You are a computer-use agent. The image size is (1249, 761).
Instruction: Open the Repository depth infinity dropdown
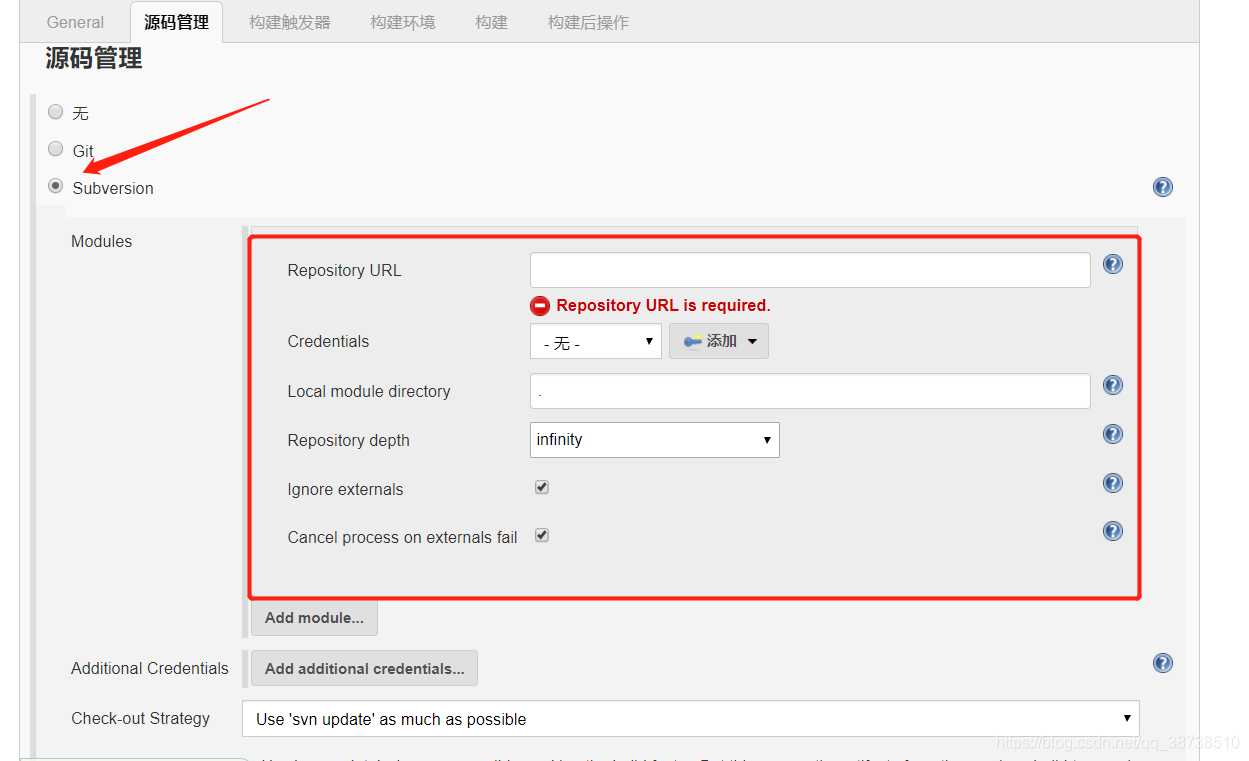[x=655, y=440]
